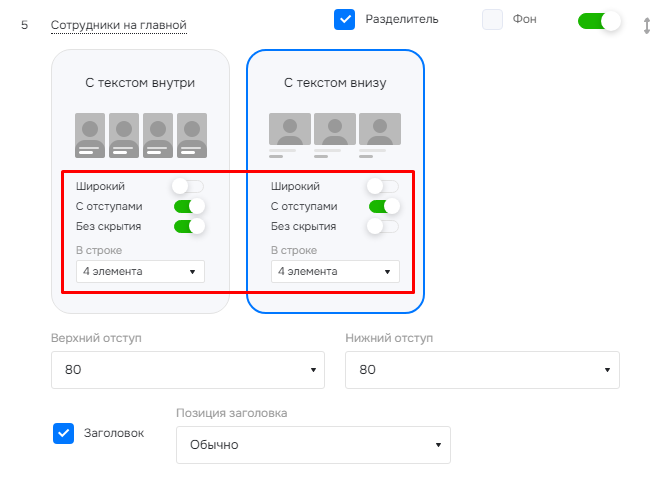Enable Без скрытия in 'С текстом внизу' card
668x486 pixels.
pos(383,226)
